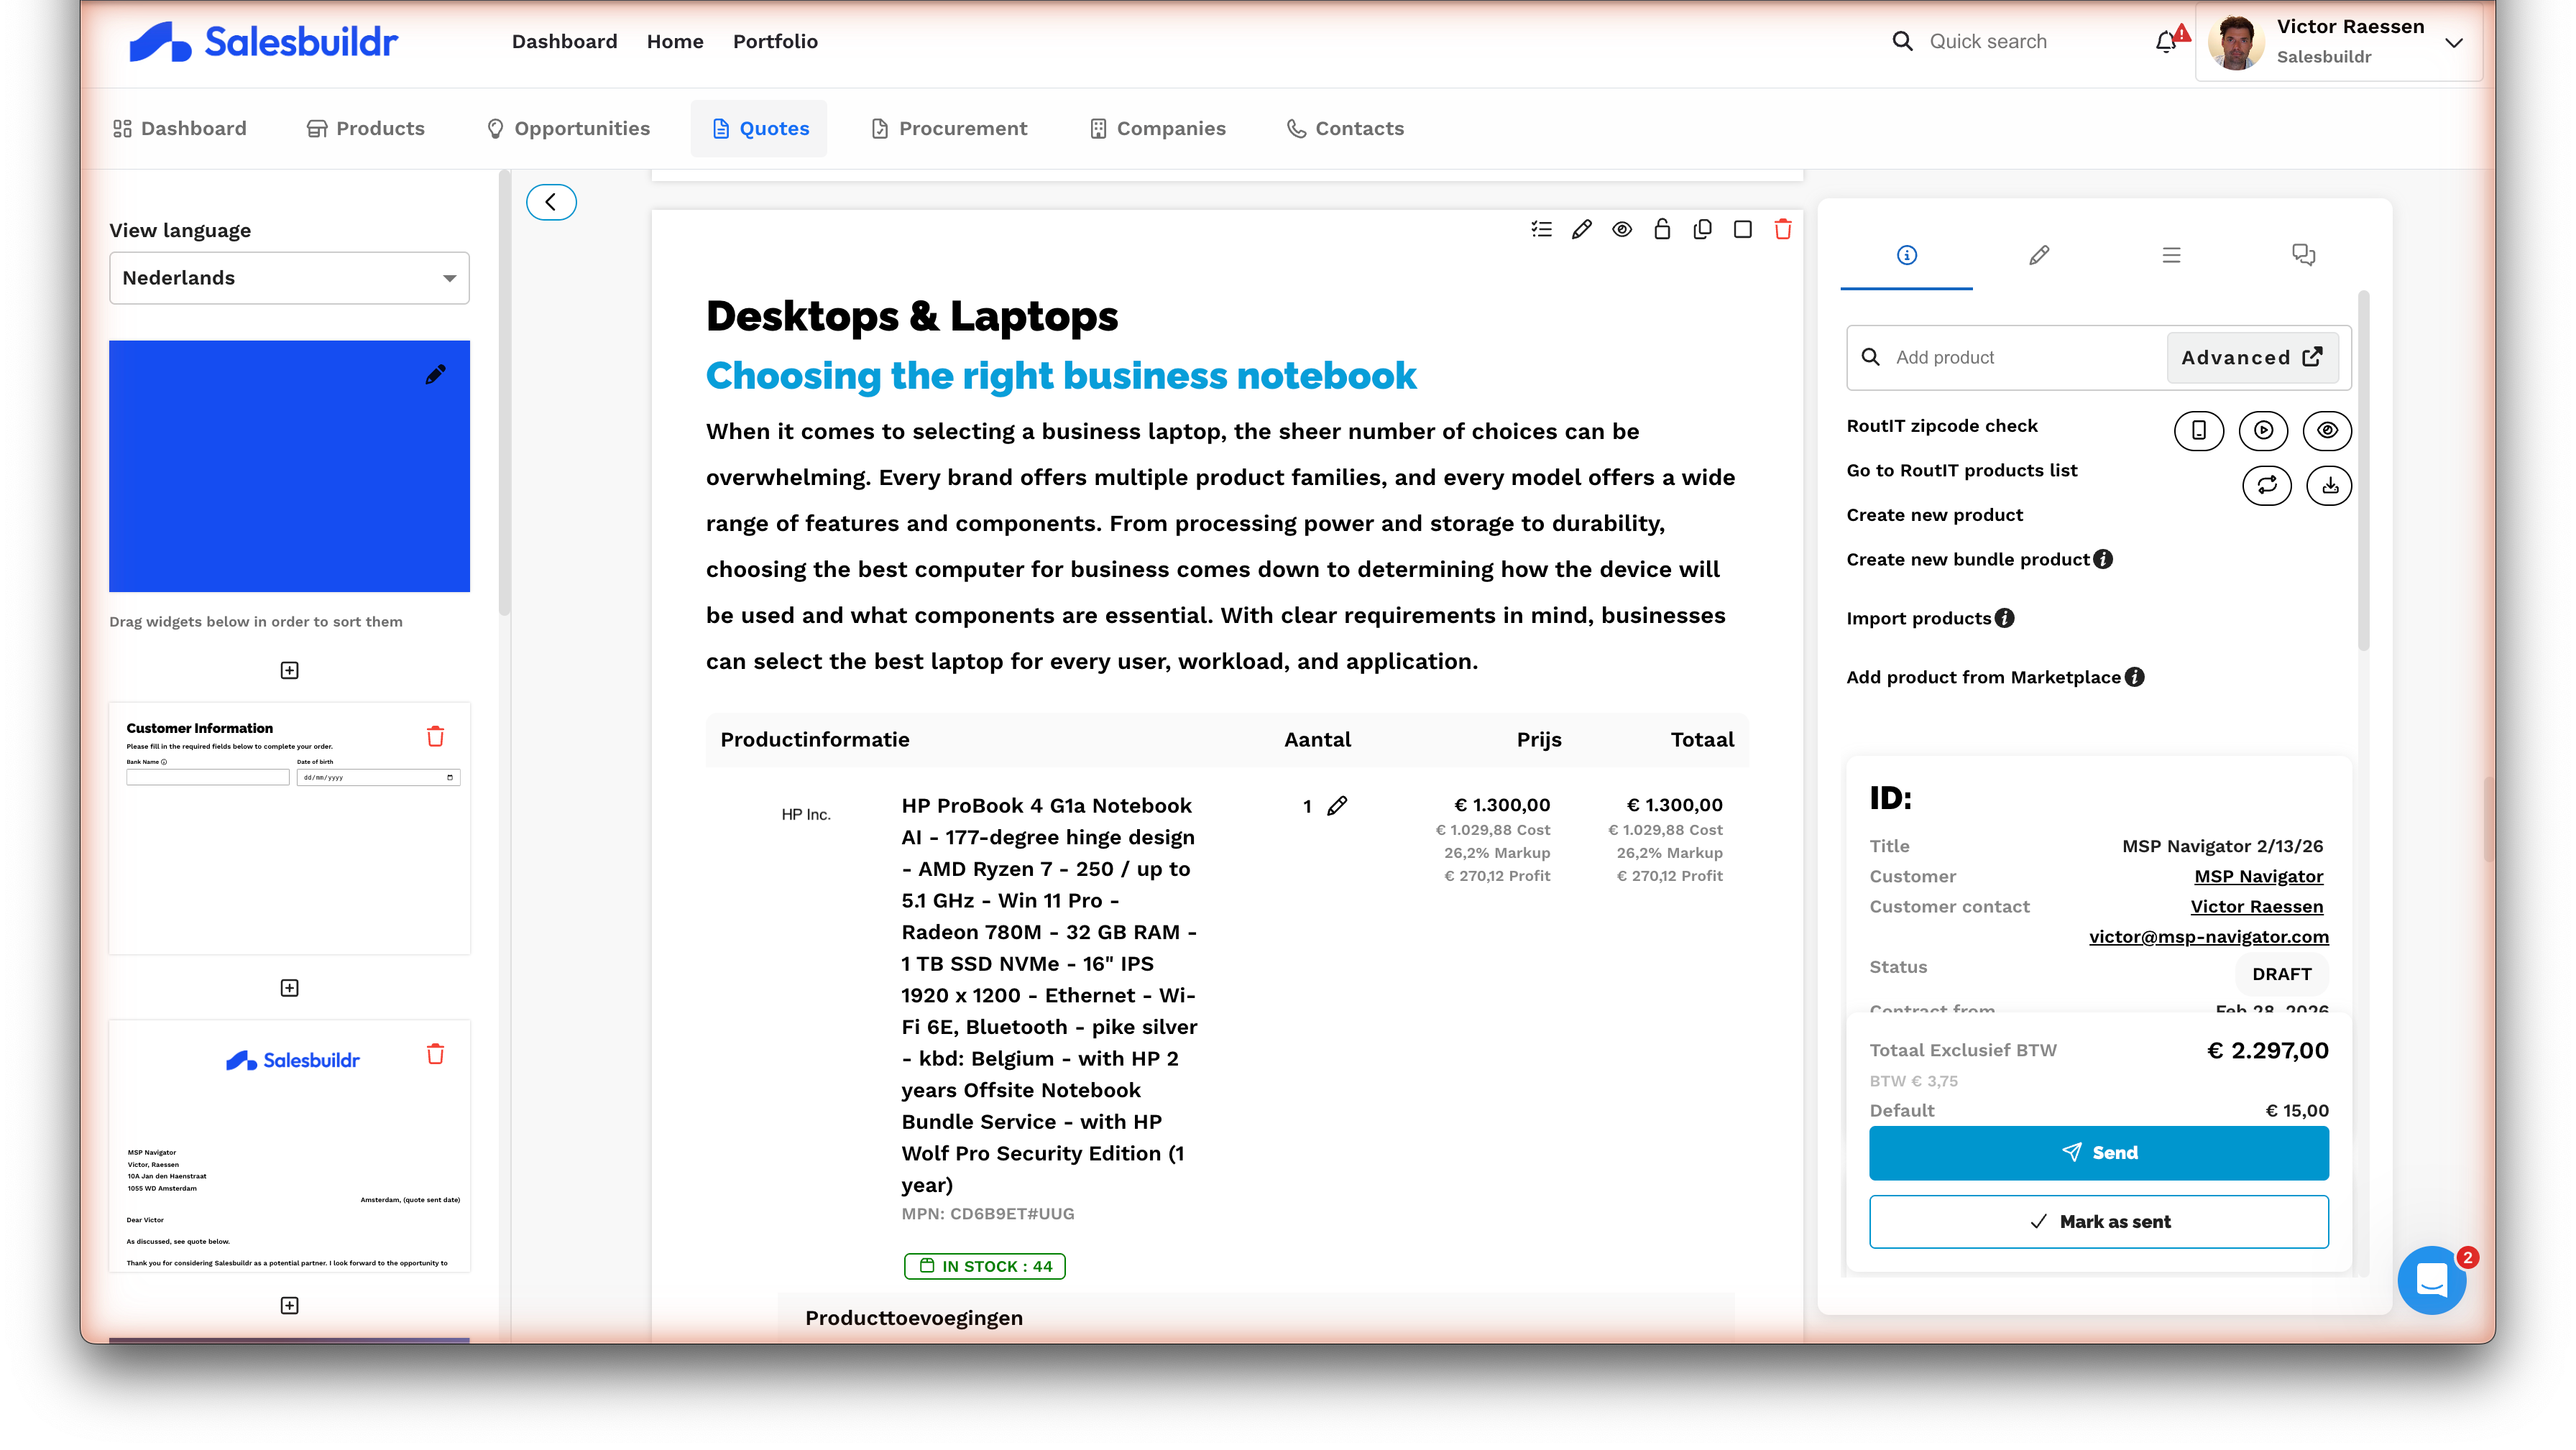
Task: Open the chat support bubble
Action: pyautogui.click(x=2431, y=1279)
